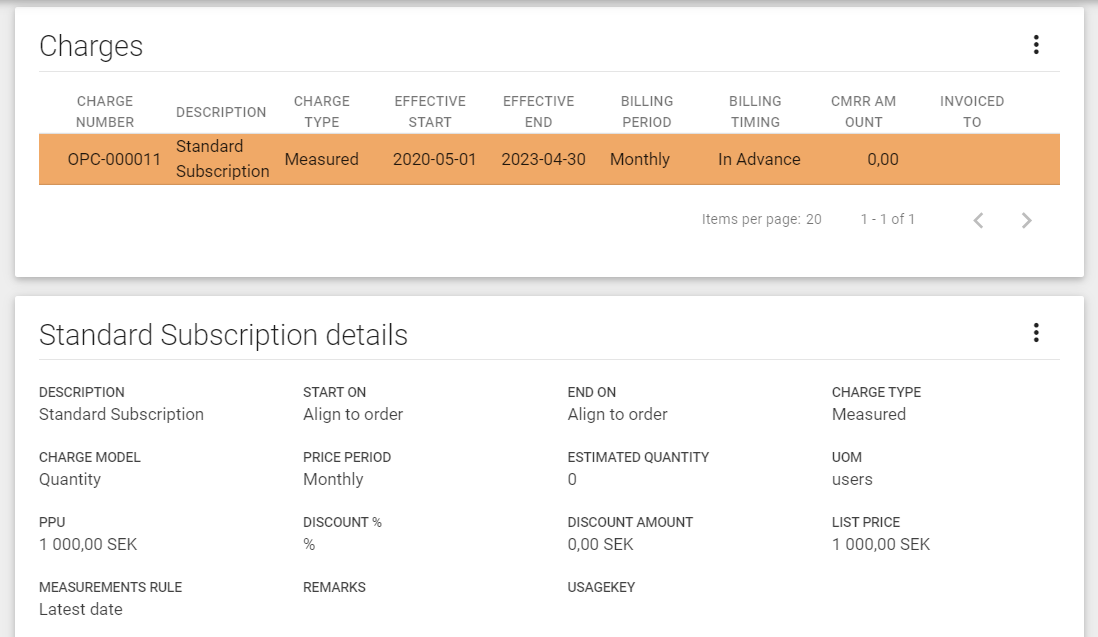The image size is (1098, 637).
Task: Click the Estimated Quantity value 0
Action: click(x=572, y=480)
